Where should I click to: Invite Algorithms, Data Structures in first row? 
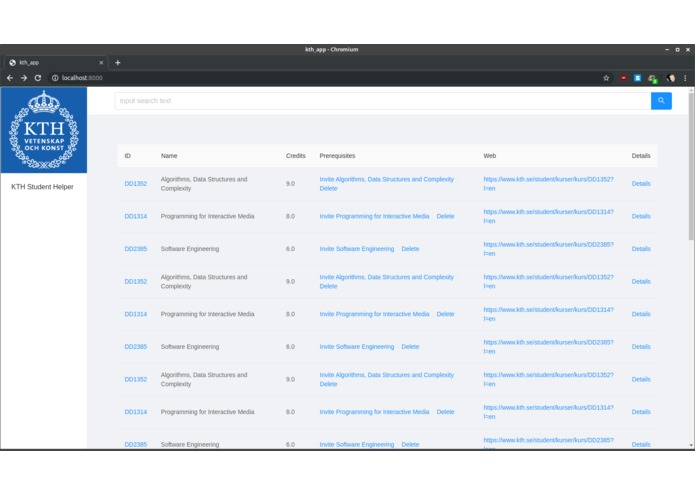coord(387,179)
